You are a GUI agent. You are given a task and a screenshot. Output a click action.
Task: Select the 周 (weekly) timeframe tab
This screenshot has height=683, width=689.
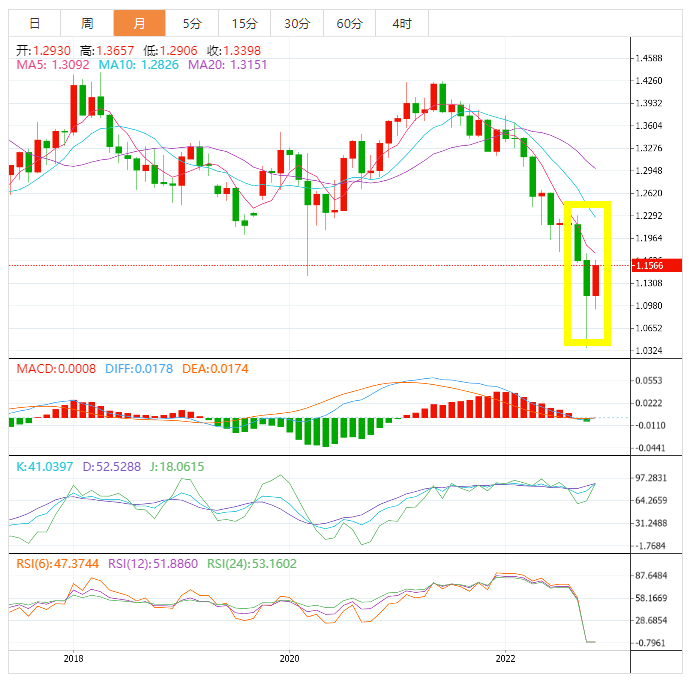point(87,23)
